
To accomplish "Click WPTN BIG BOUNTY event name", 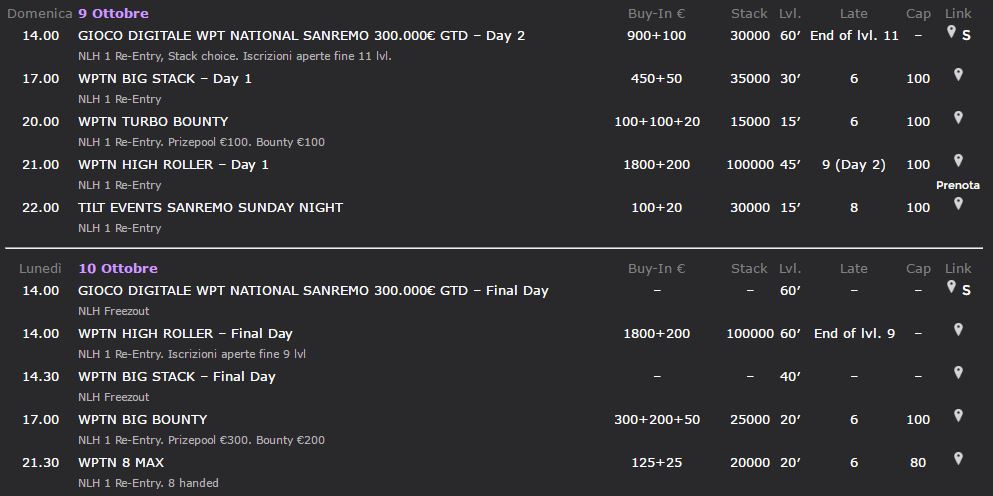I will click(x=142, y=419).
